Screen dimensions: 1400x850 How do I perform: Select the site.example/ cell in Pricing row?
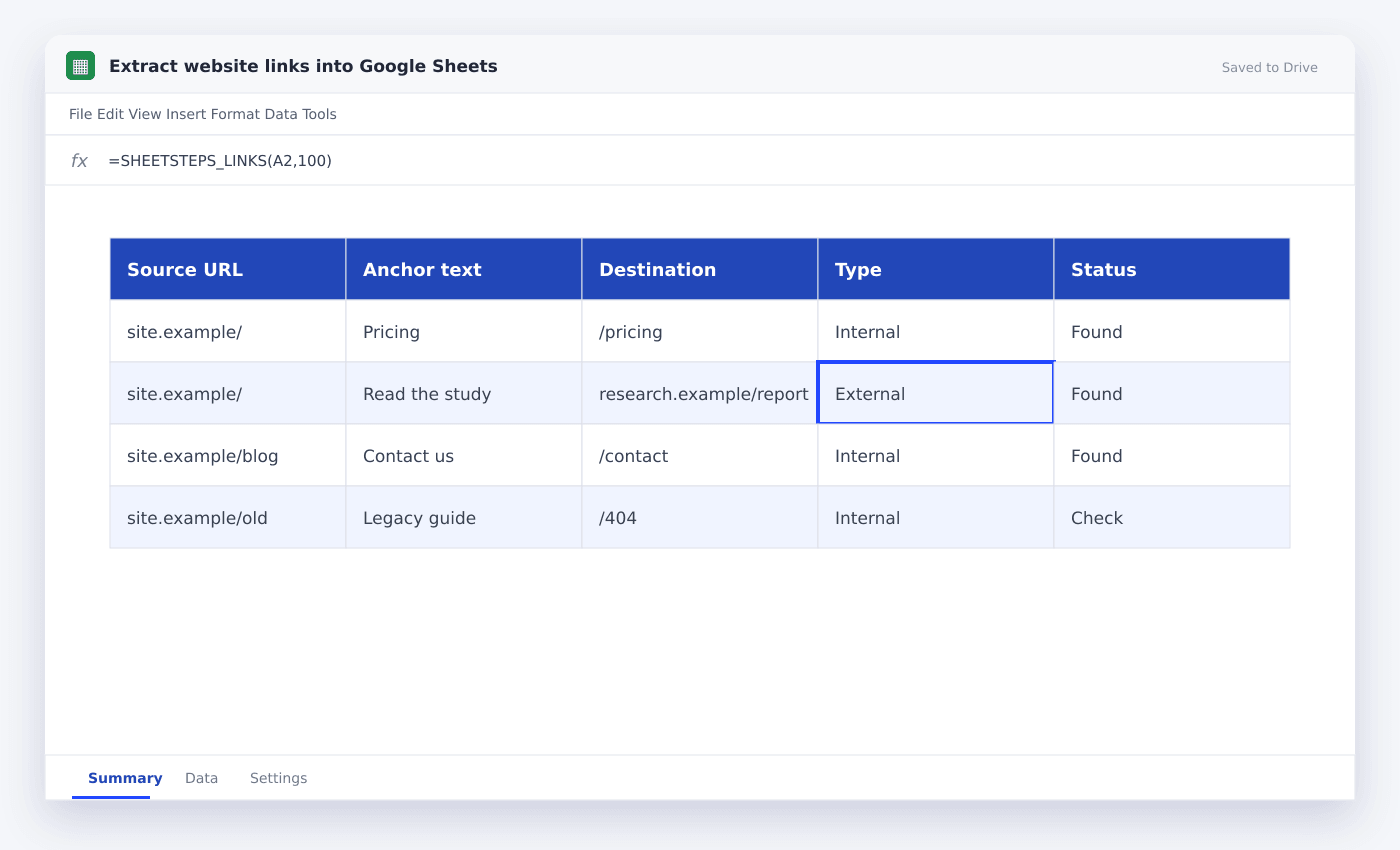point(228,331)
